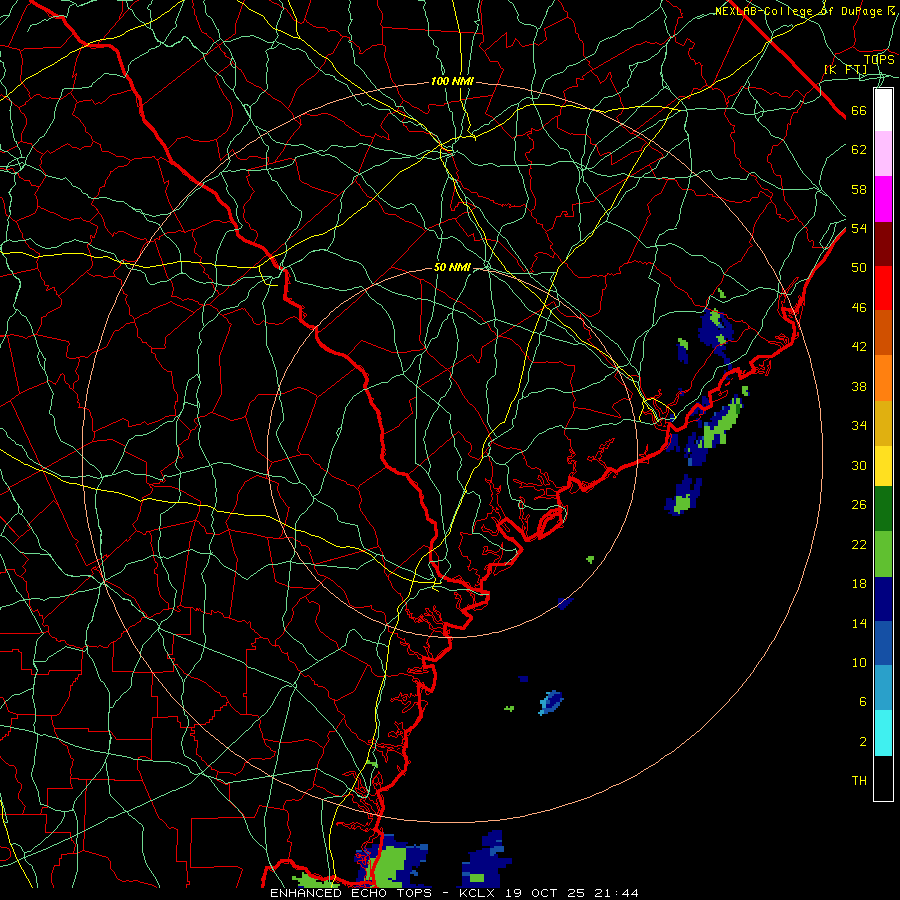
Task: Click the "KCLX" radar site identifier
Action: [x=479, y=893]
